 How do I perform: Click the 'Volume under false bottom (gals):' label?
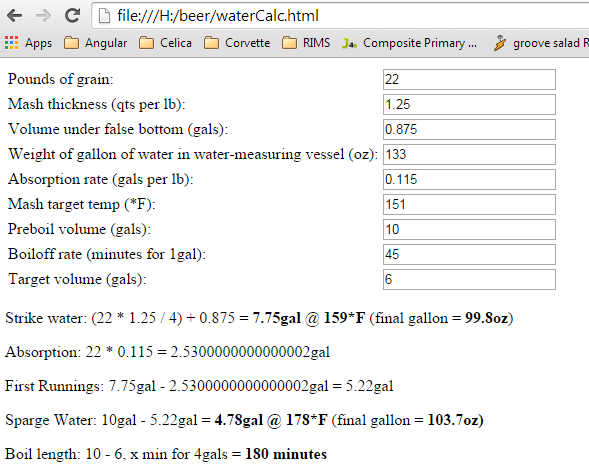118,129
